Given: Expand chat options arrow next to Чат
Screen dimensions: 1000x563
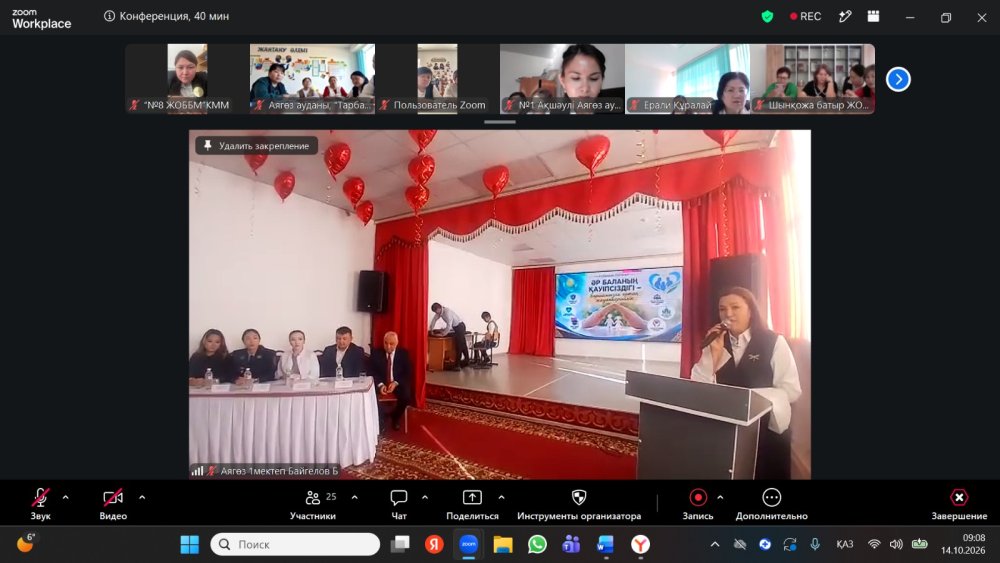Looking at the screenshot, I should [425, 497].
